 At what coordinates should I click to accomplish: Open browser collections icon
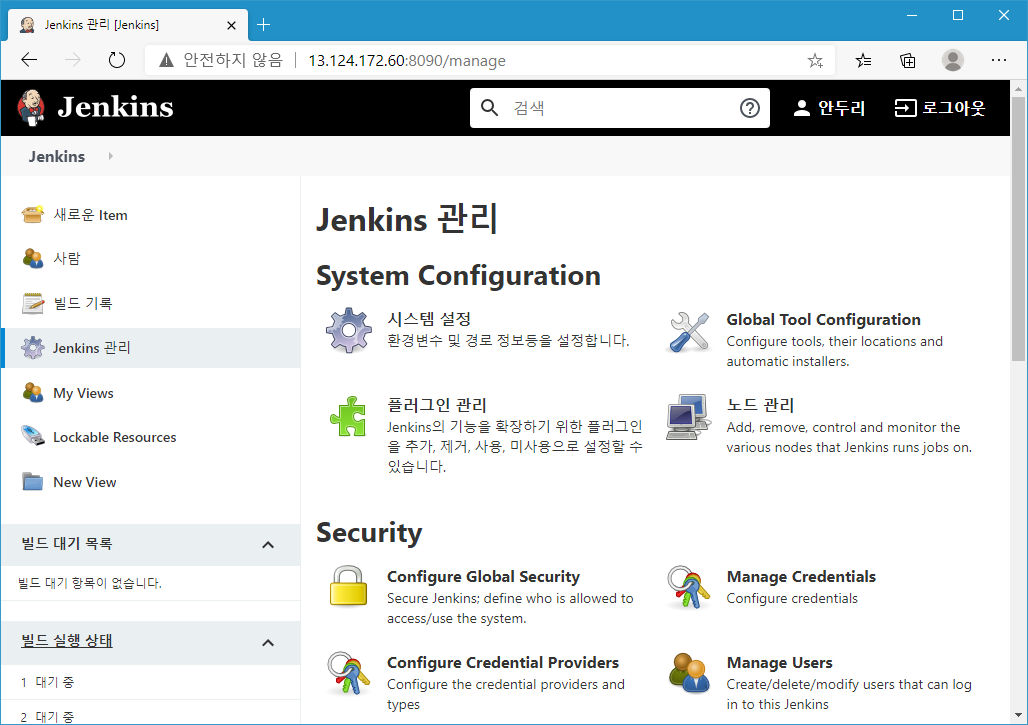pyautogui.click(x=907, y=61)
